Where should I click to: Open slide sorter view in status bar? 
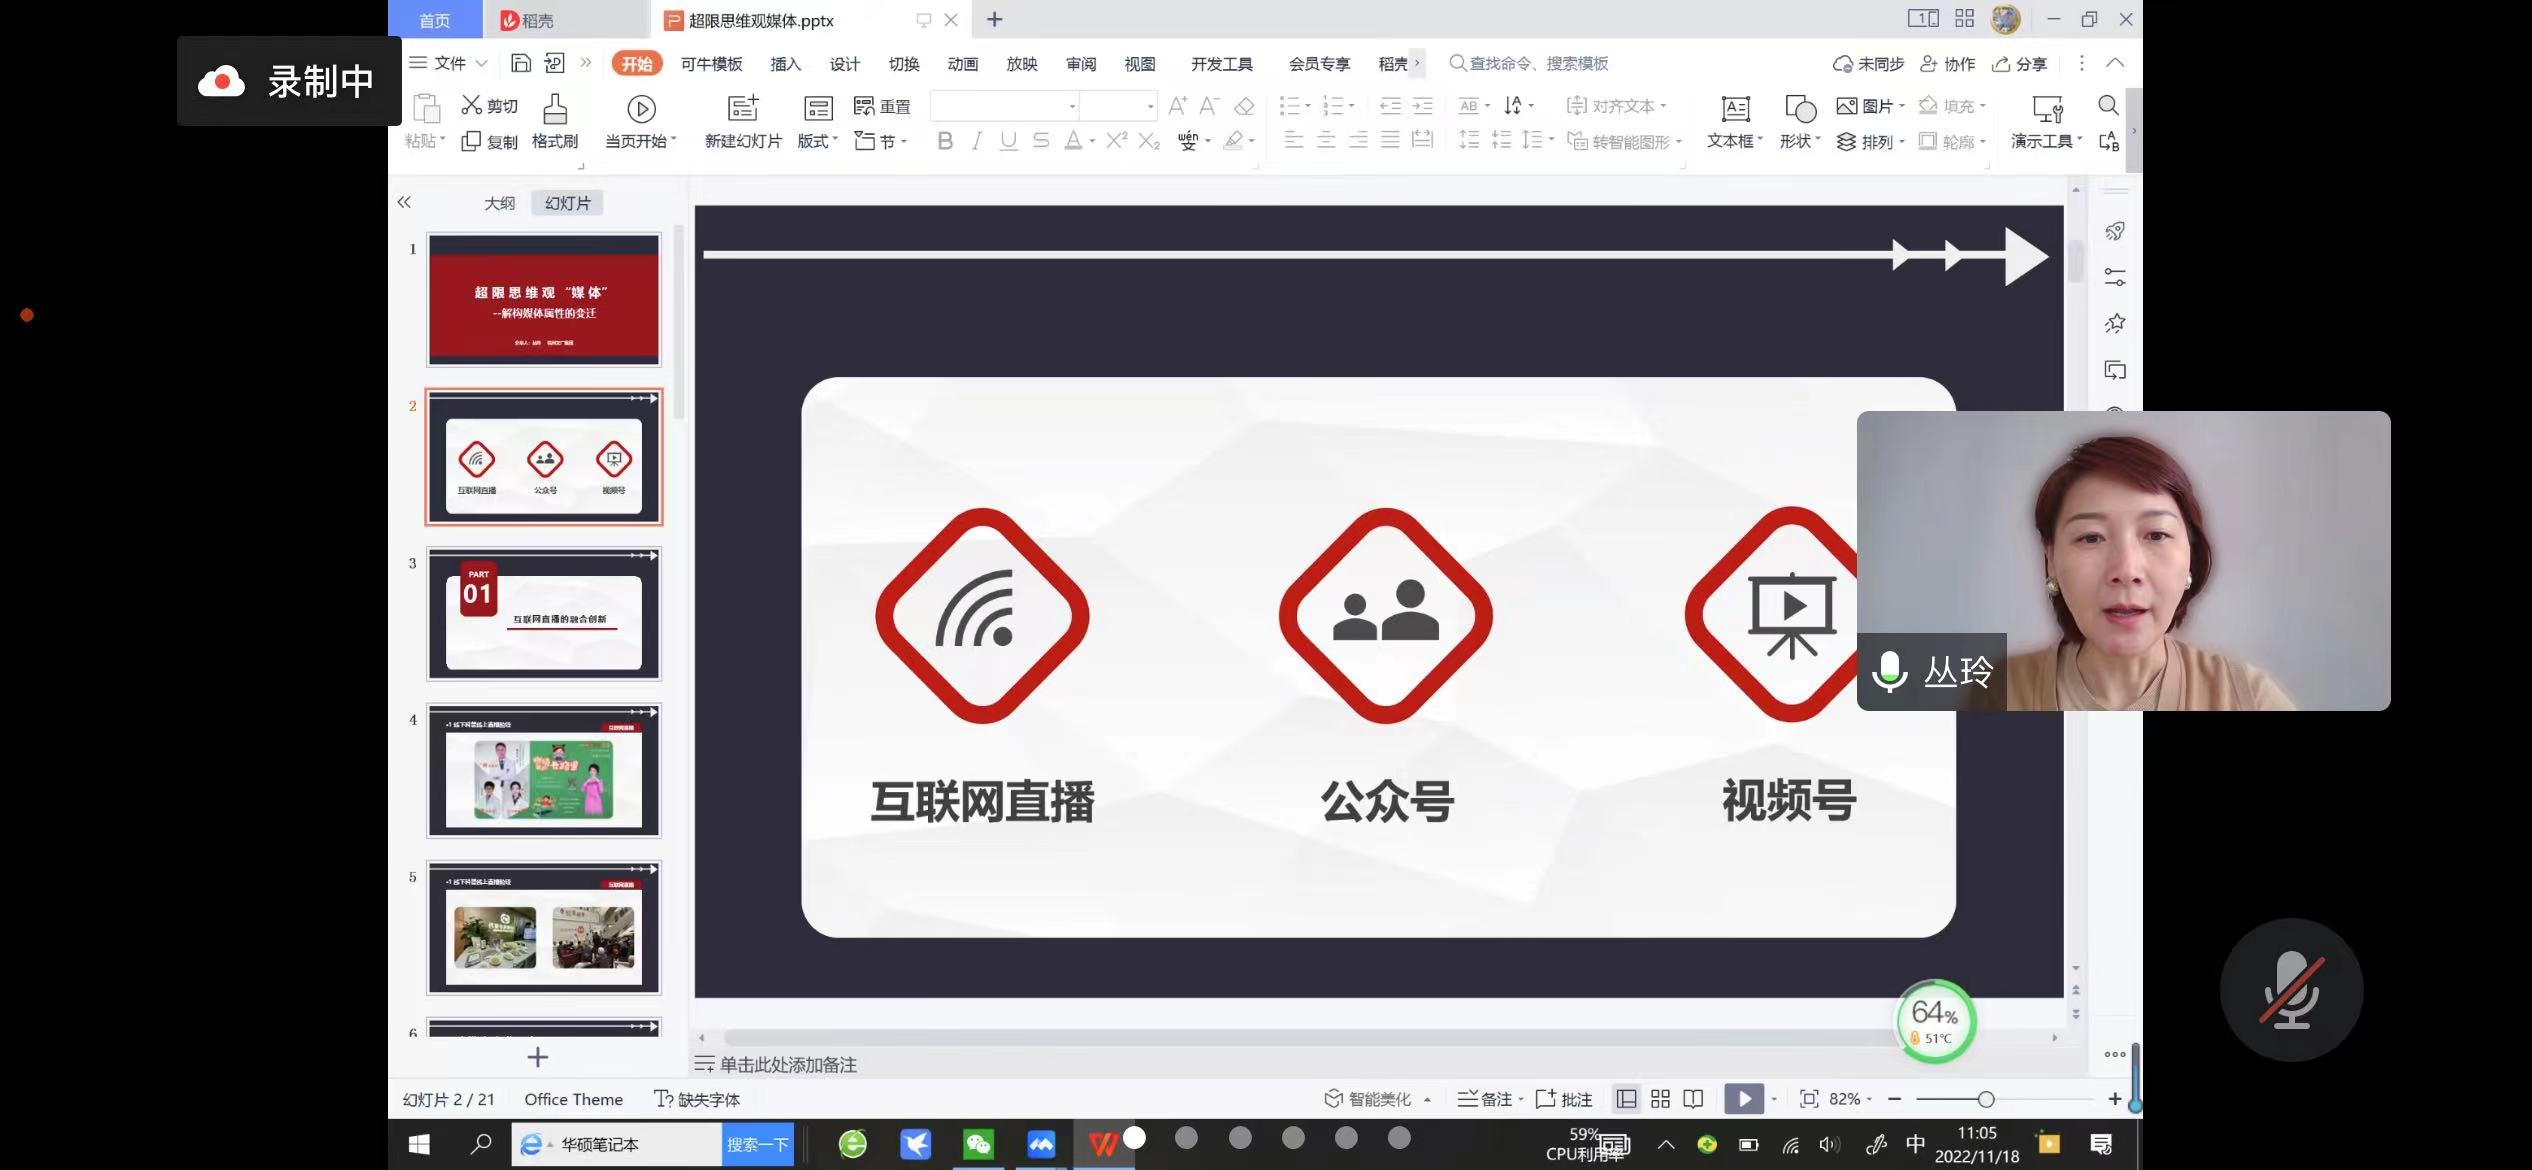[x=1660, y=1099]
